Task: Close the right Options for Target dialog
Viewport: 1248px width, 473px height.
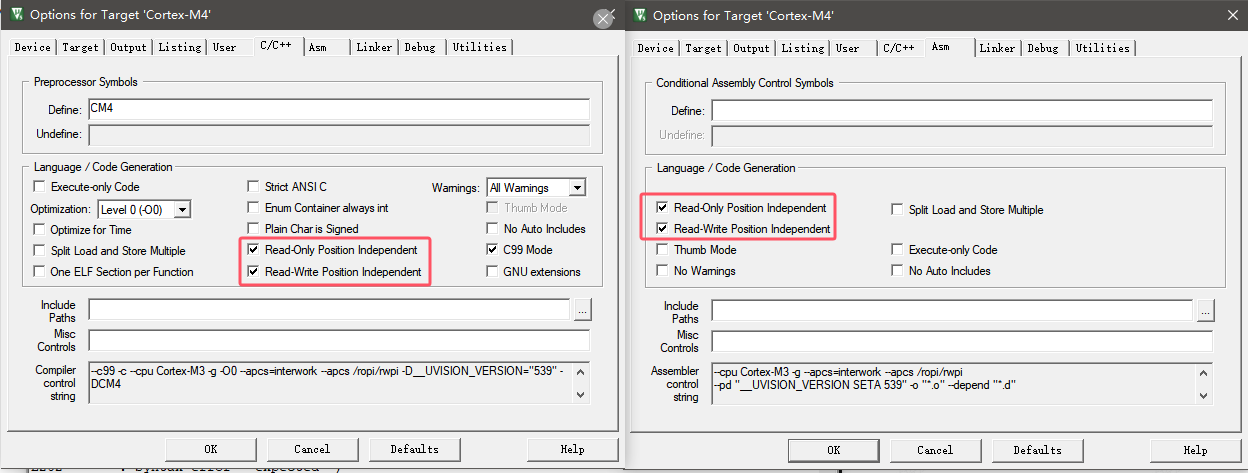Action: tap(1231, 15)
